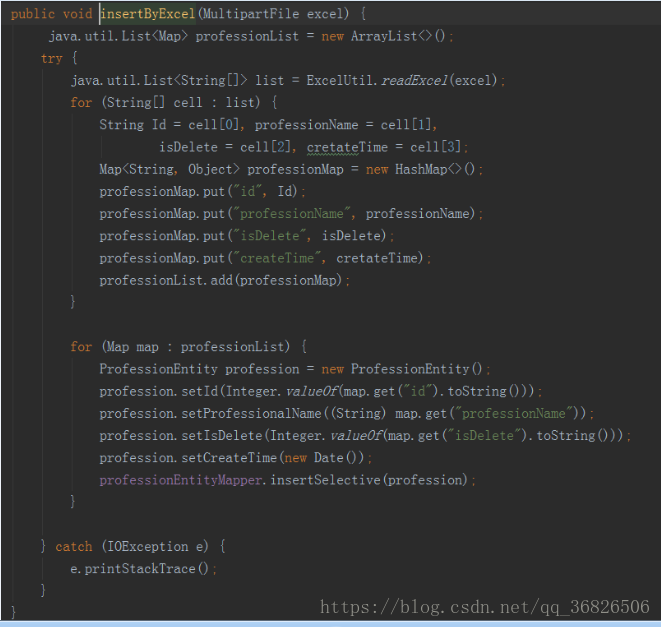Screen dimensions: 661x627
Task: Click catch keyword
Action: pos(74,547)
